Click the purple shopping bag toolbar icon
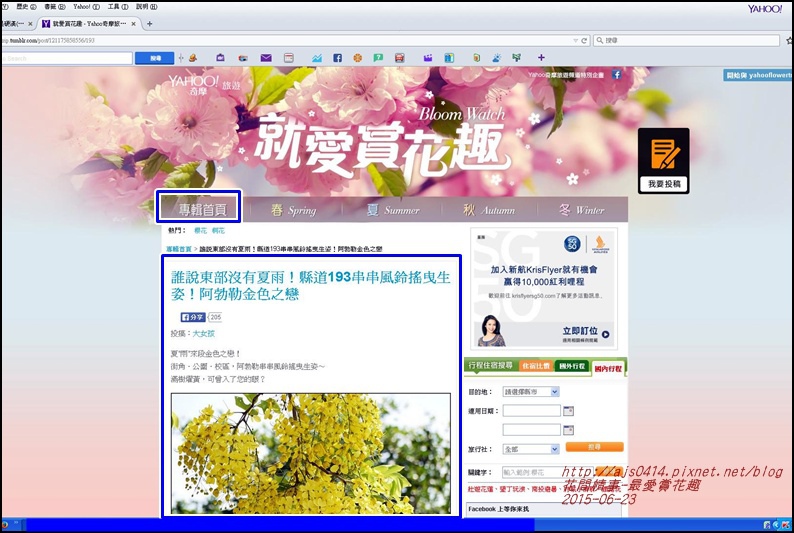 (220, 58)
